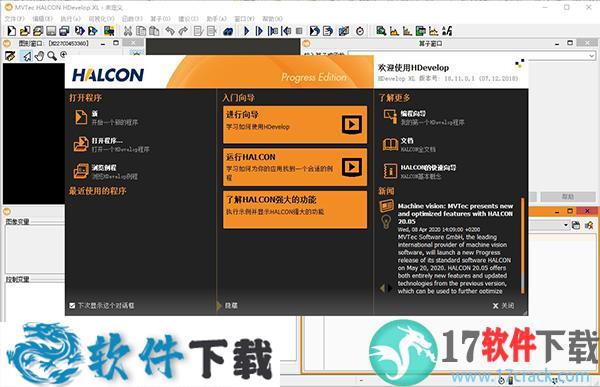Expand the operator name combo box dropdown
The image size is (600, 387).
click(592, 56)
